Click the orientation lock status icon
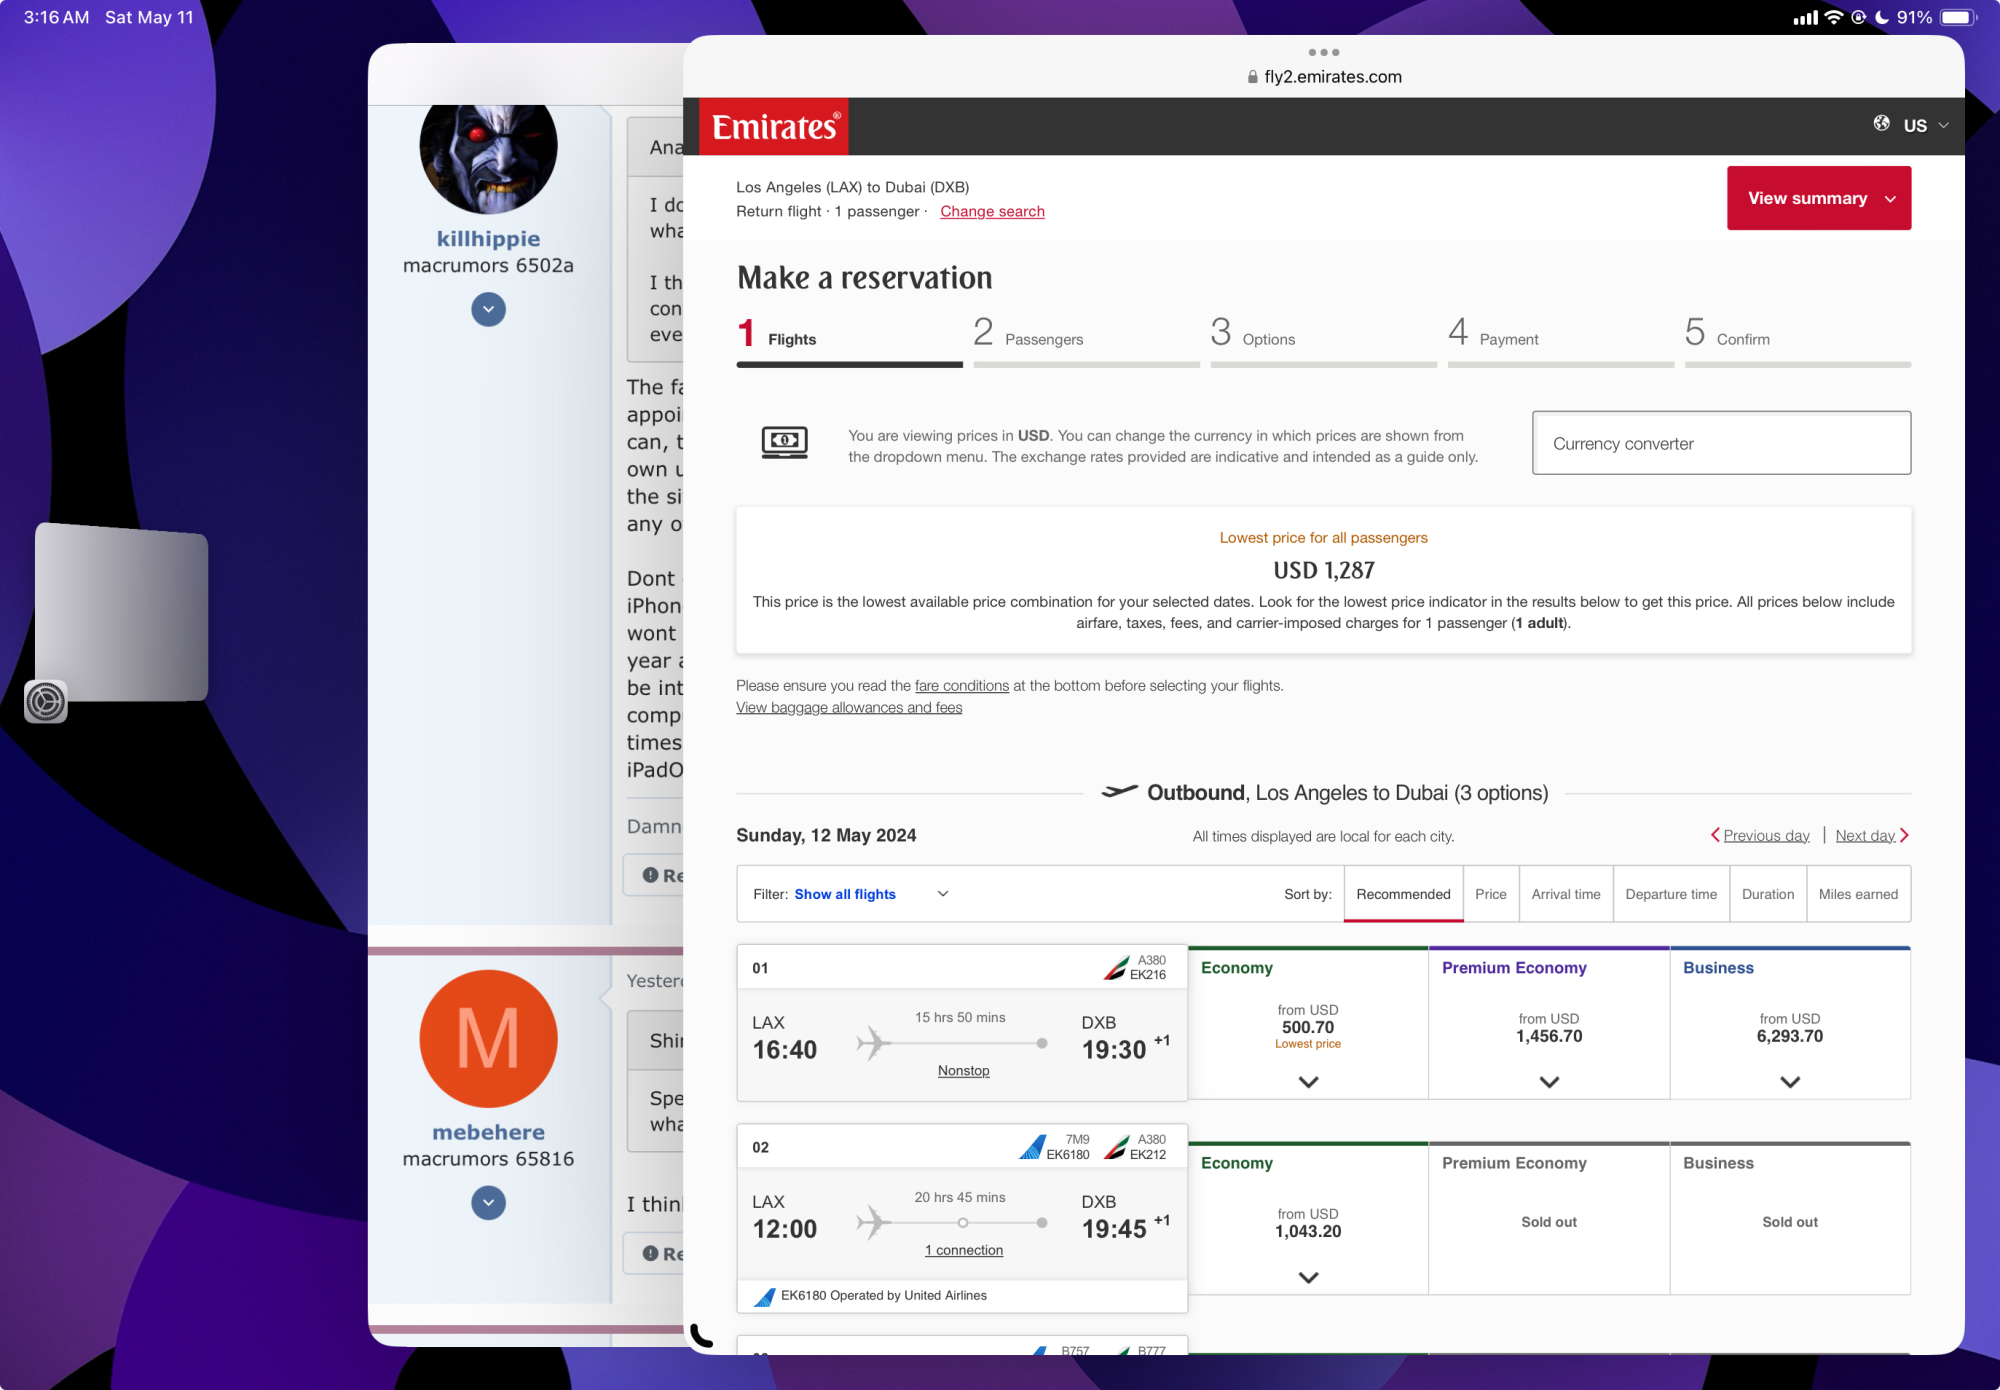The height and width of the screenshot is (1390, 2000). (1858, 17)
